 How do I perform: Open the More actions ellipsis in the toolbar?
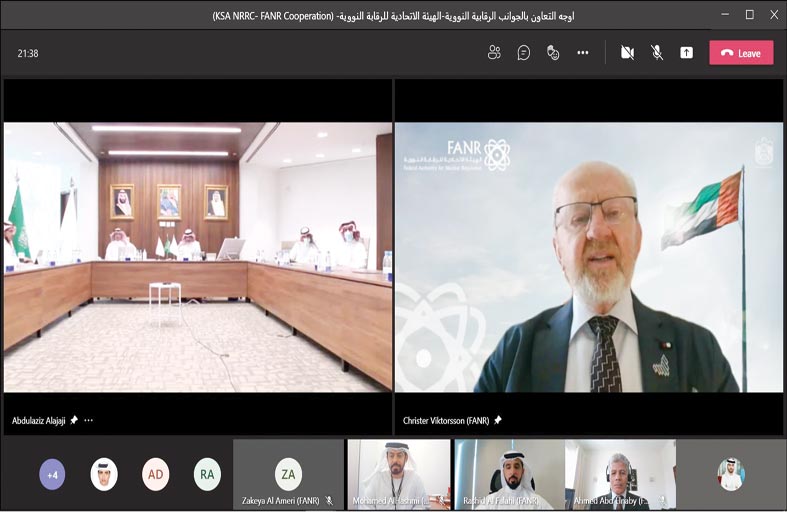point(583,53)
